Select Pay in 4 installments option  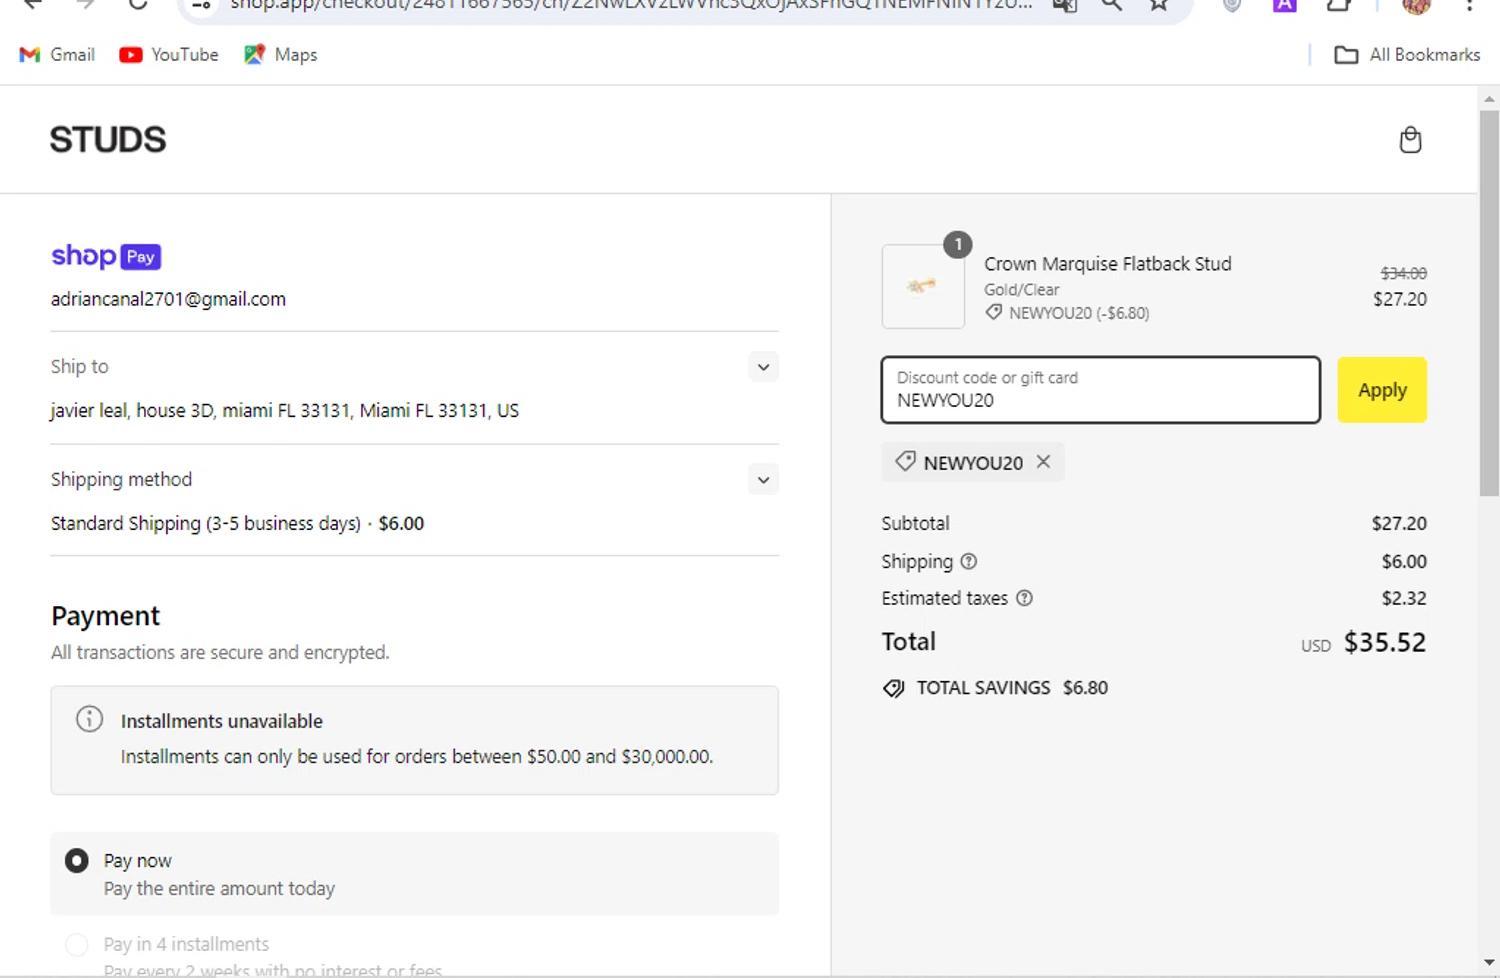77,944
